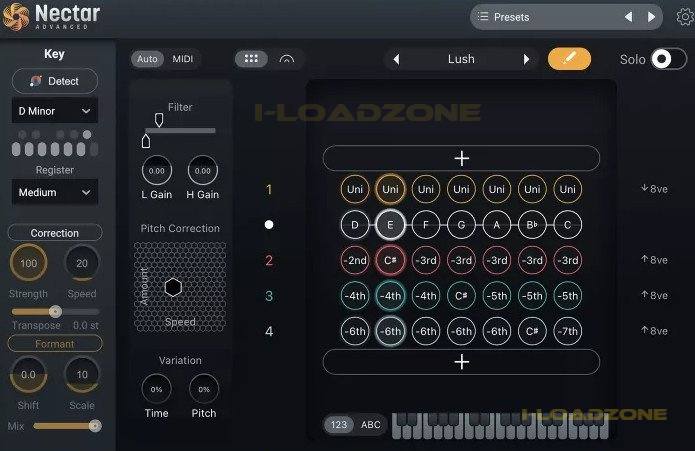Click the D scale note node
Viewport: 695px width, 451px height.
coord(355,225)
